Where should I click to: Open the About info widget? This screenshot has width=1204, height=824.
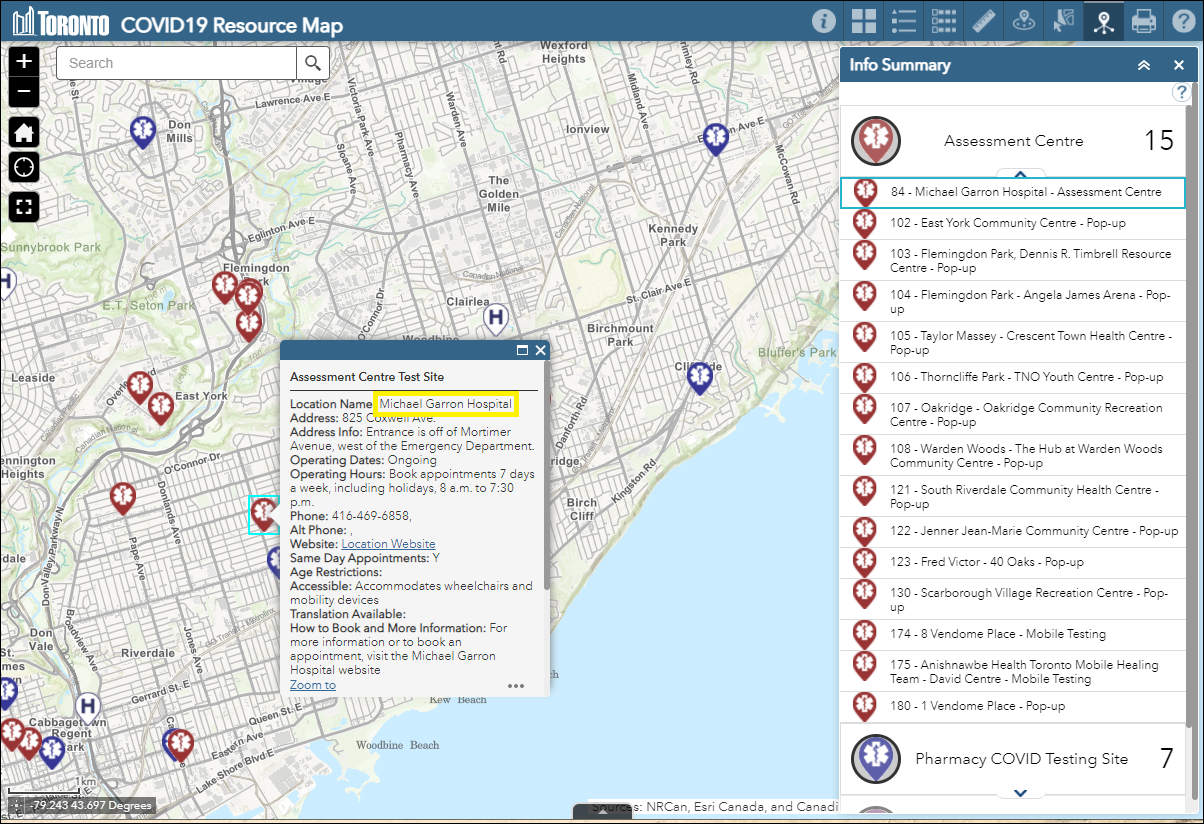824,21
